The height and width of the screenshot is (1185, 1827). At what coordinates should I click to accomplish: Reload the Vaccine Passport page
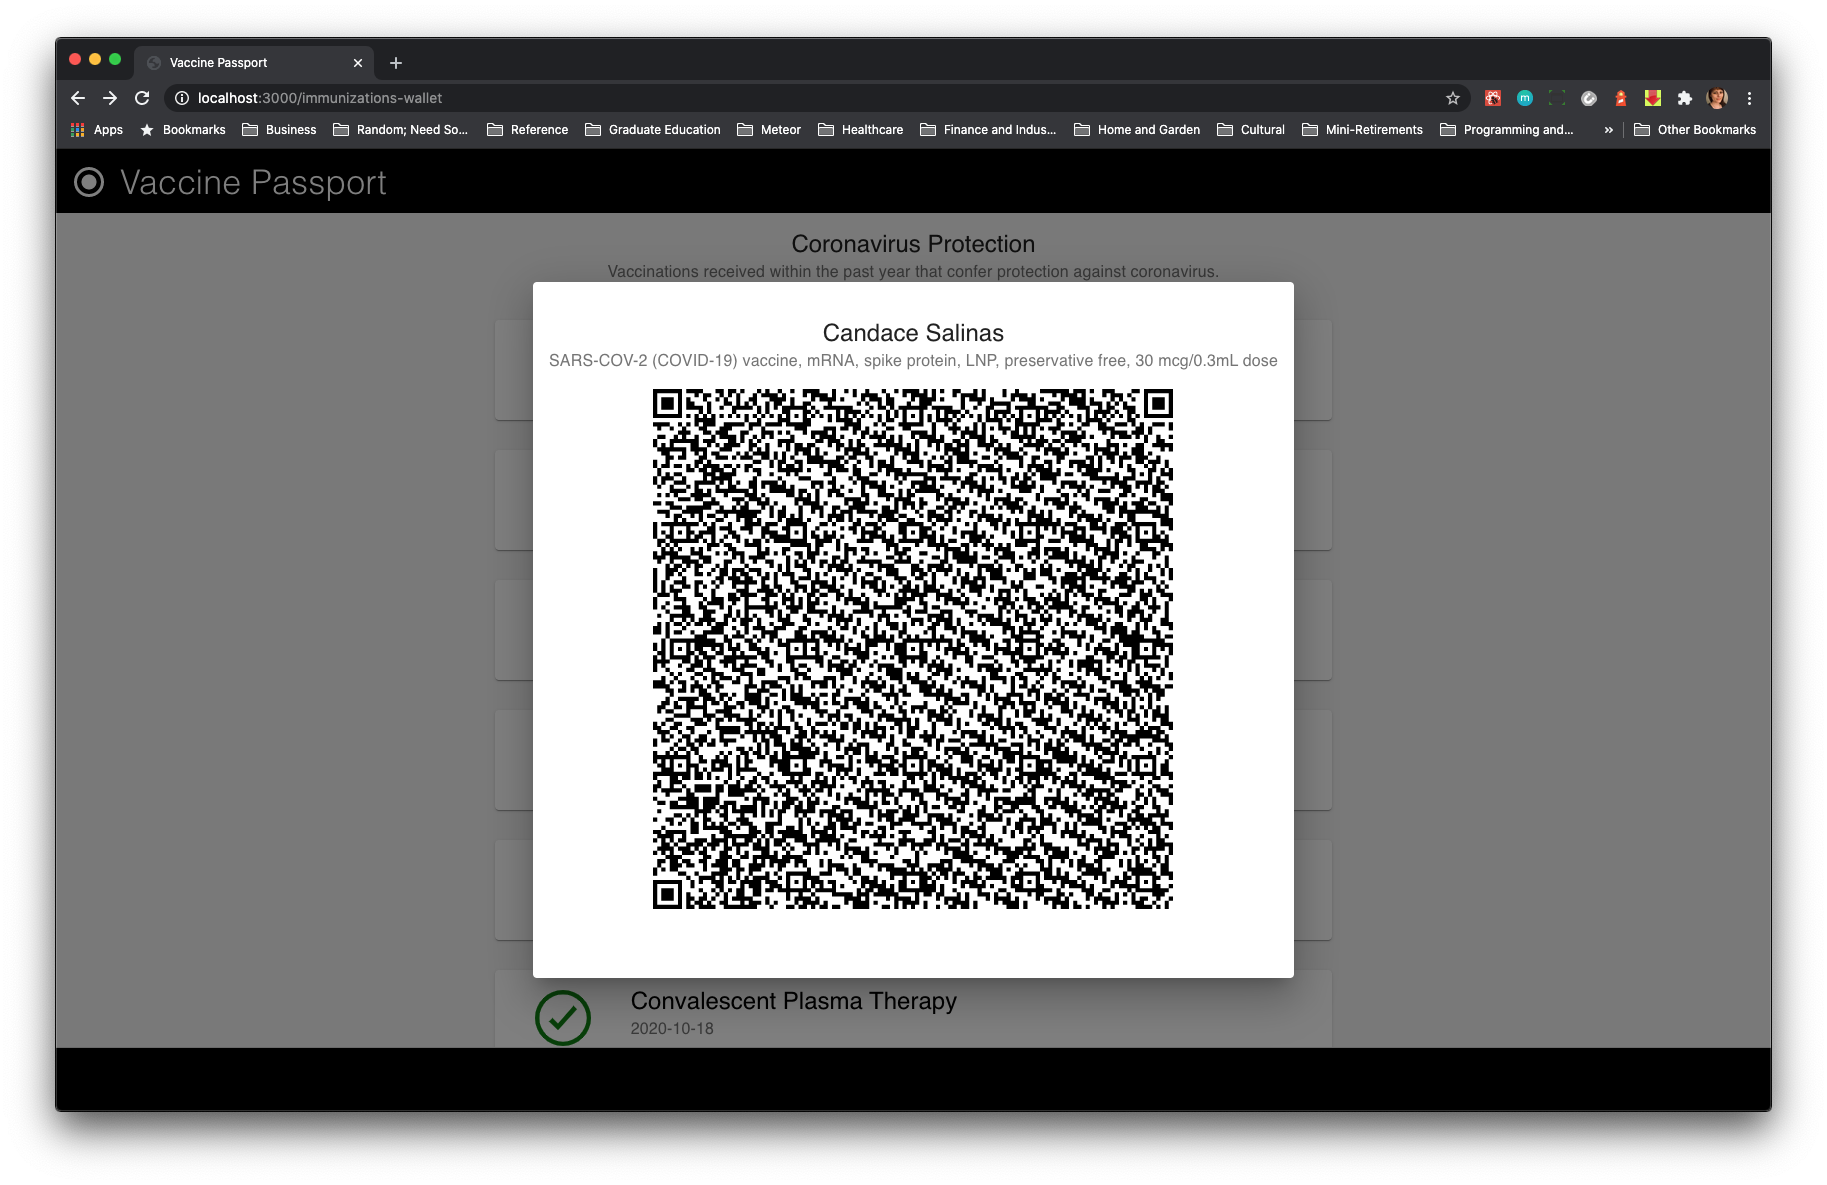pyautogui.click(x=142, y=98)
